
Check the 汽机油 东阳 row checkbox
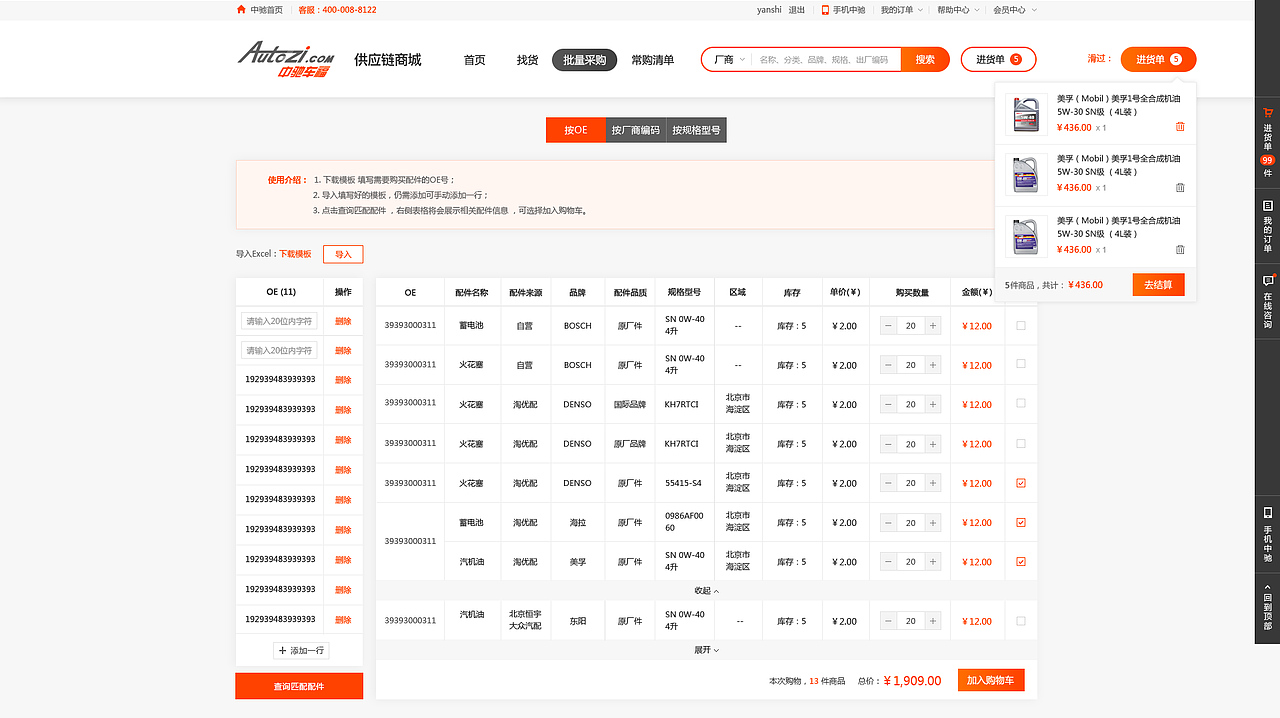1021,620
